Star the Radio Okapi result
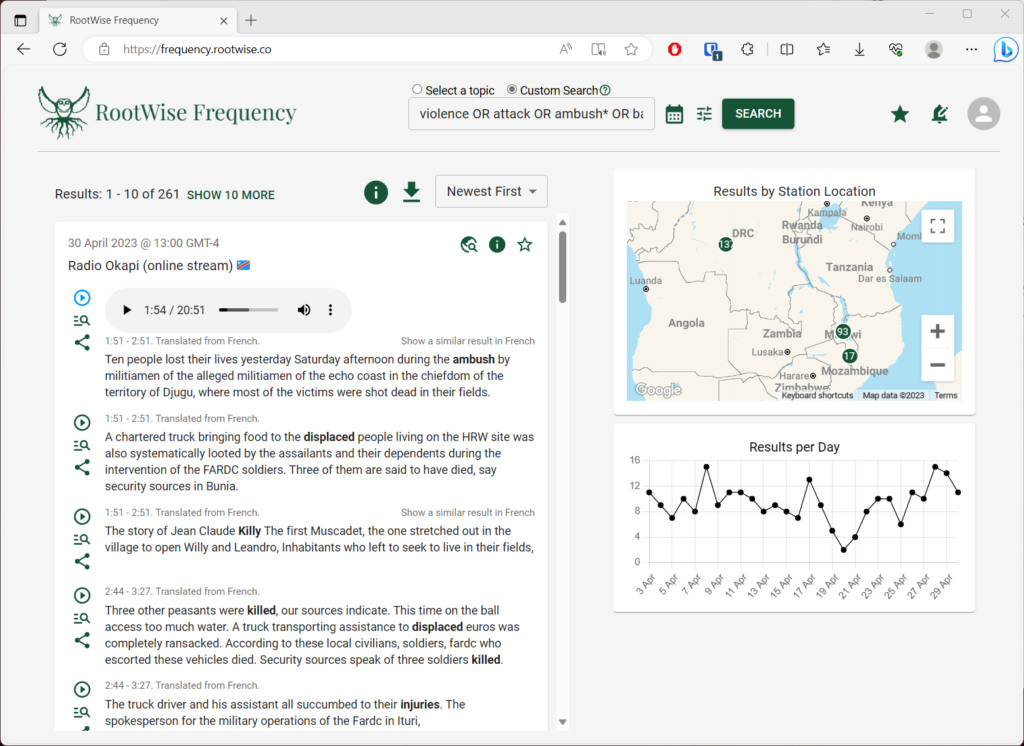 524,244
